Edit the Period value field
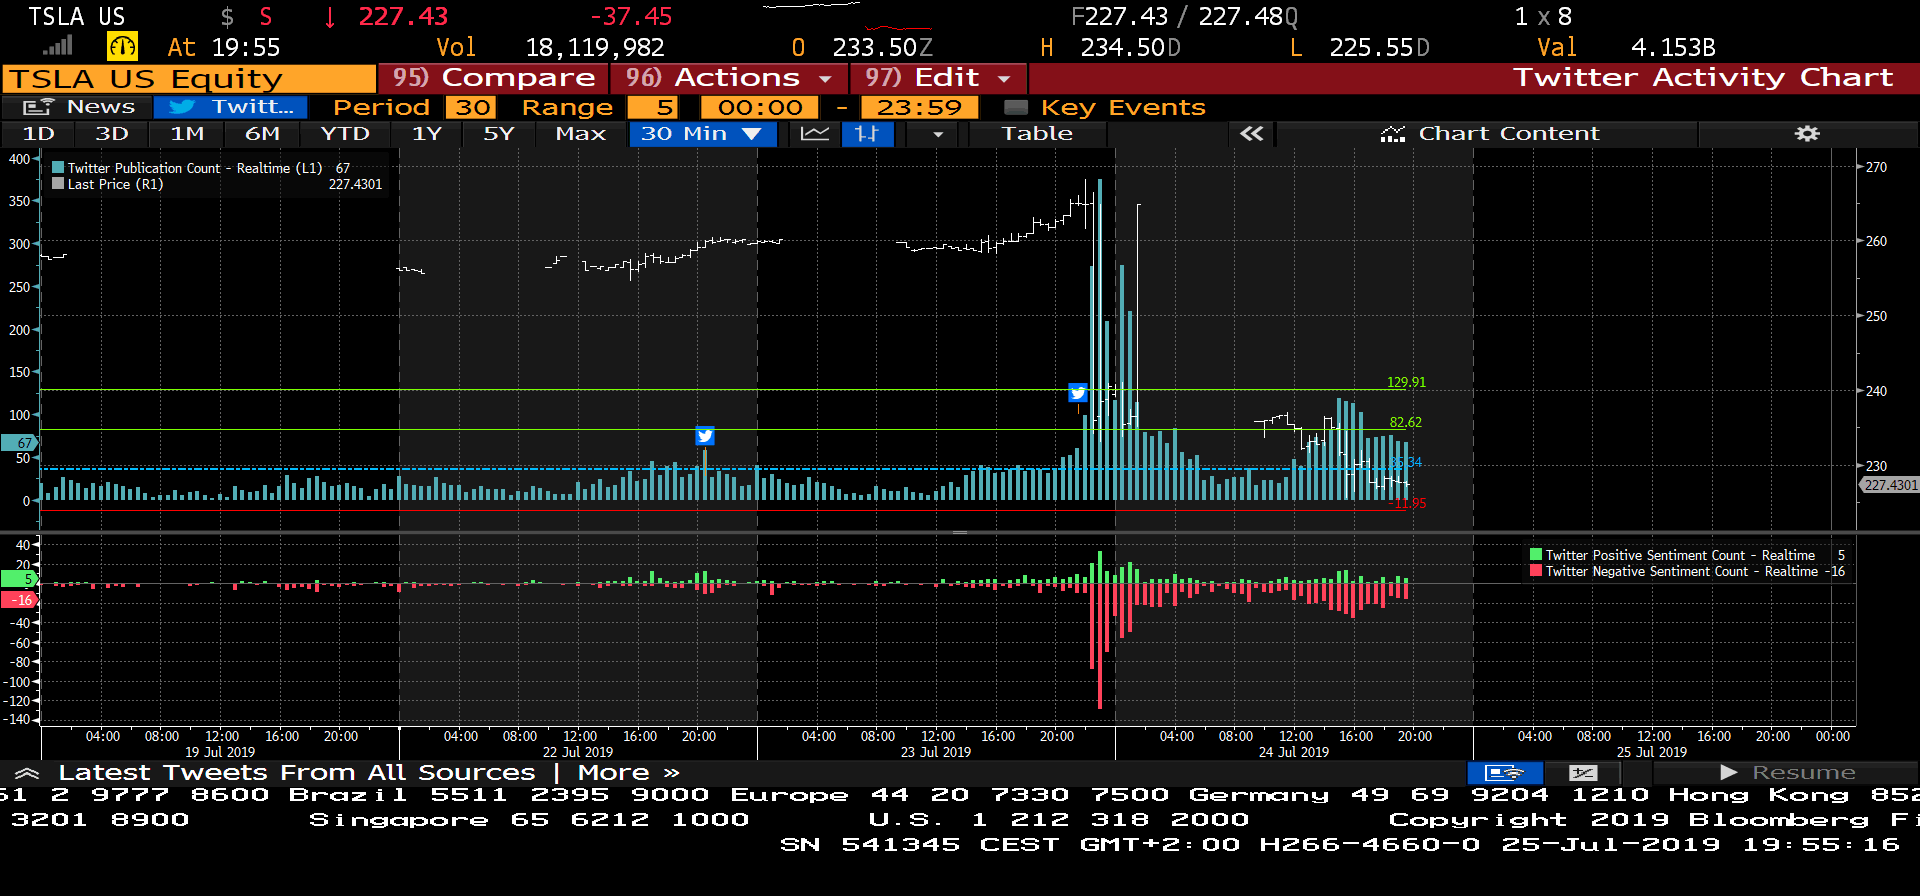Screen dimensions: 1920x896 point(473,108)
